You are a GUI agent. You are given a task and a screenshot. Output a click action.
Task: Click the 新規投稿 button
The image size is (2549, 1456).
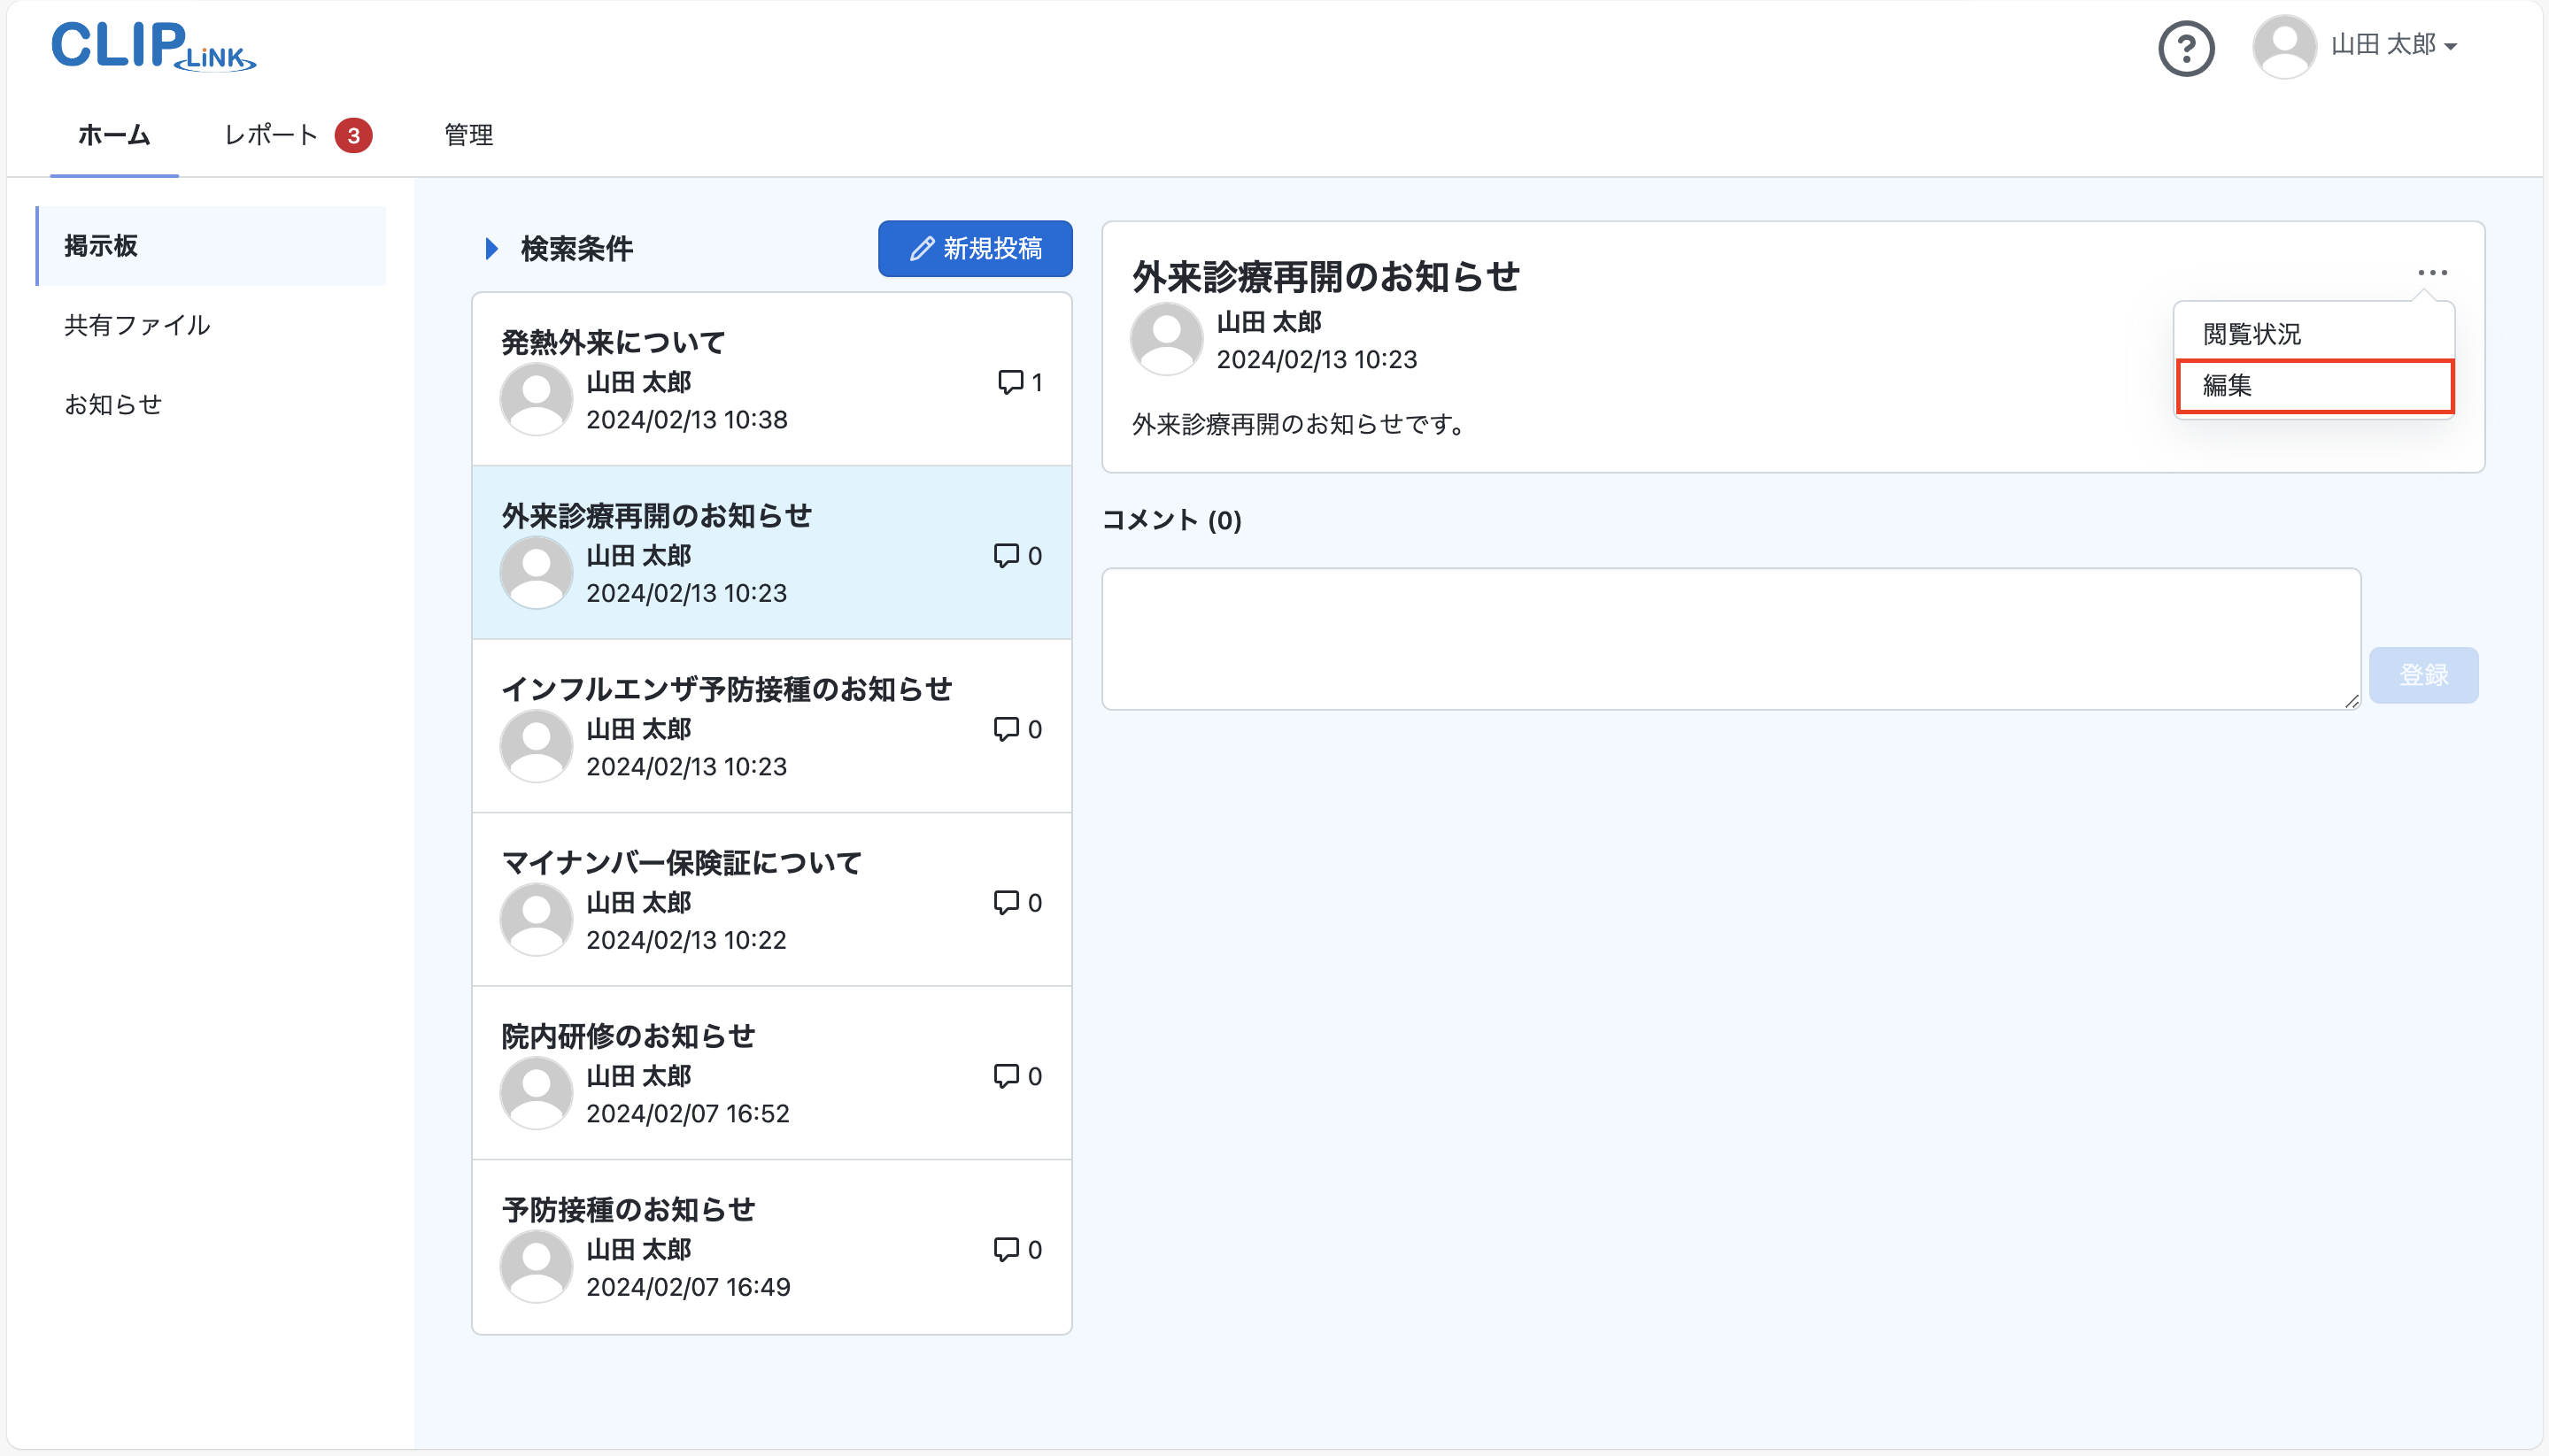[x=975, y=249]
